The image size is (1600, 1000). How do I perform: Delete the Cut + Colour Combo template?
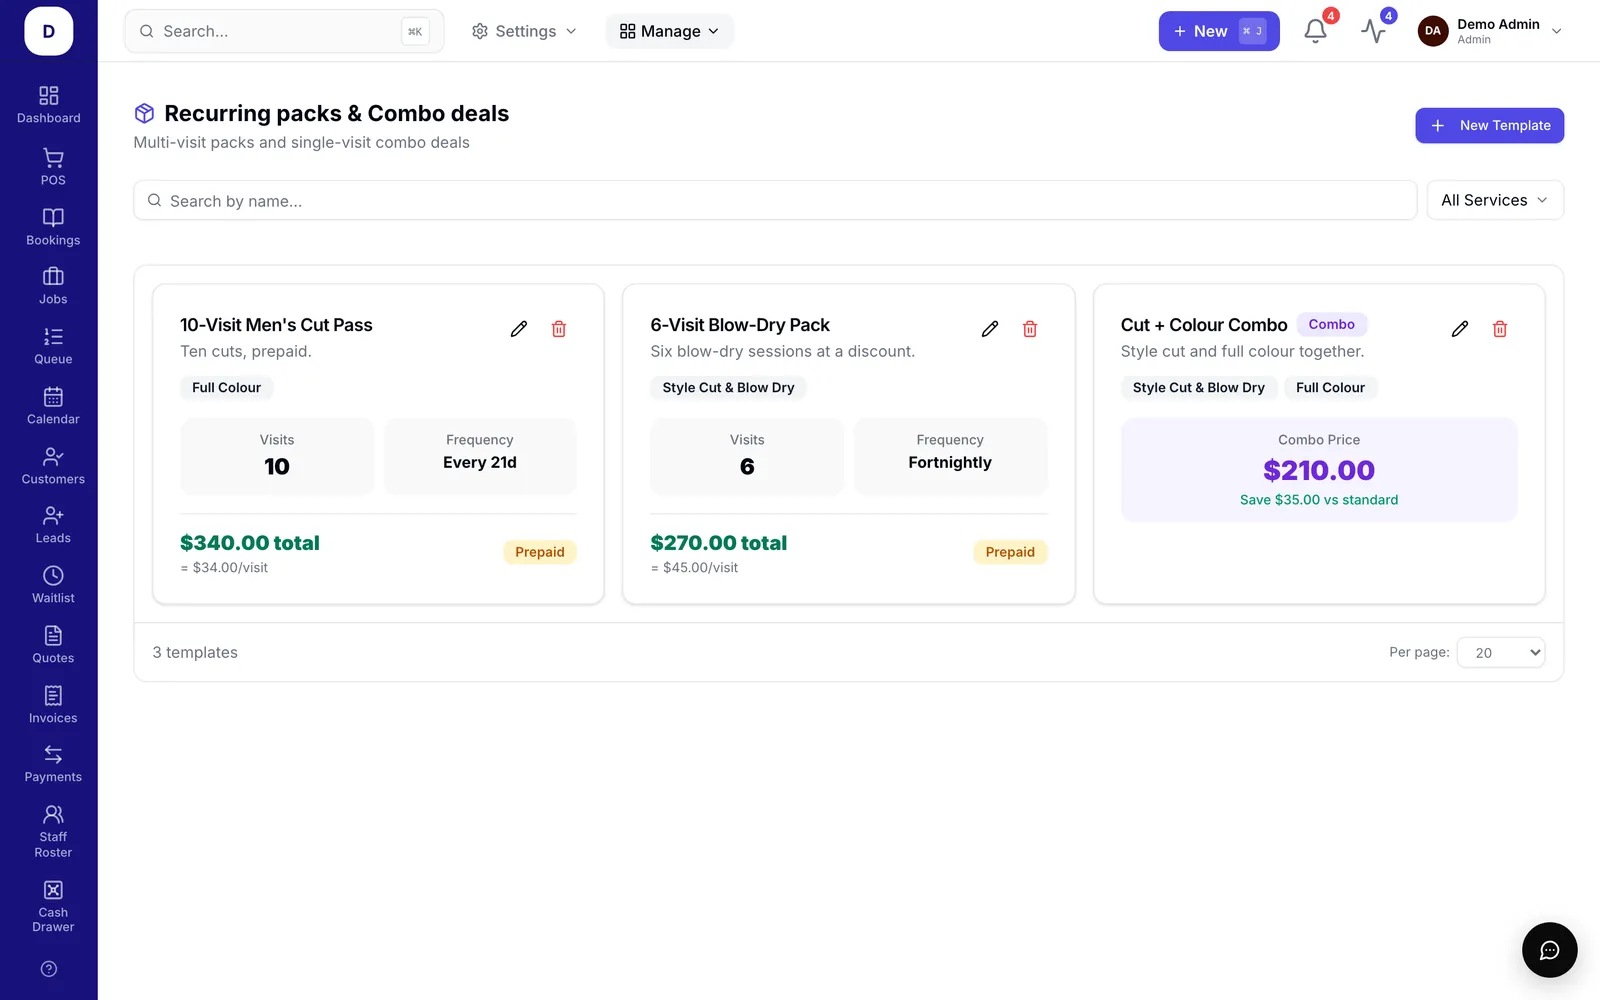(x=1500, y=329)
